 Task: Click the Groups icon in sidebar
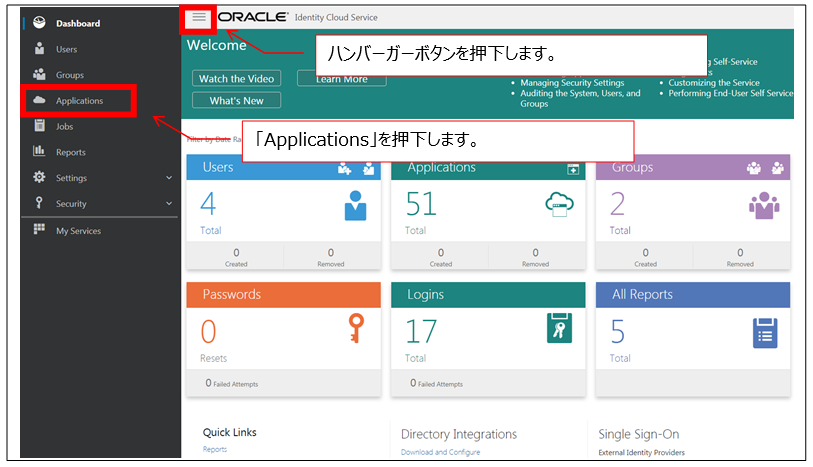click(39, 74)
